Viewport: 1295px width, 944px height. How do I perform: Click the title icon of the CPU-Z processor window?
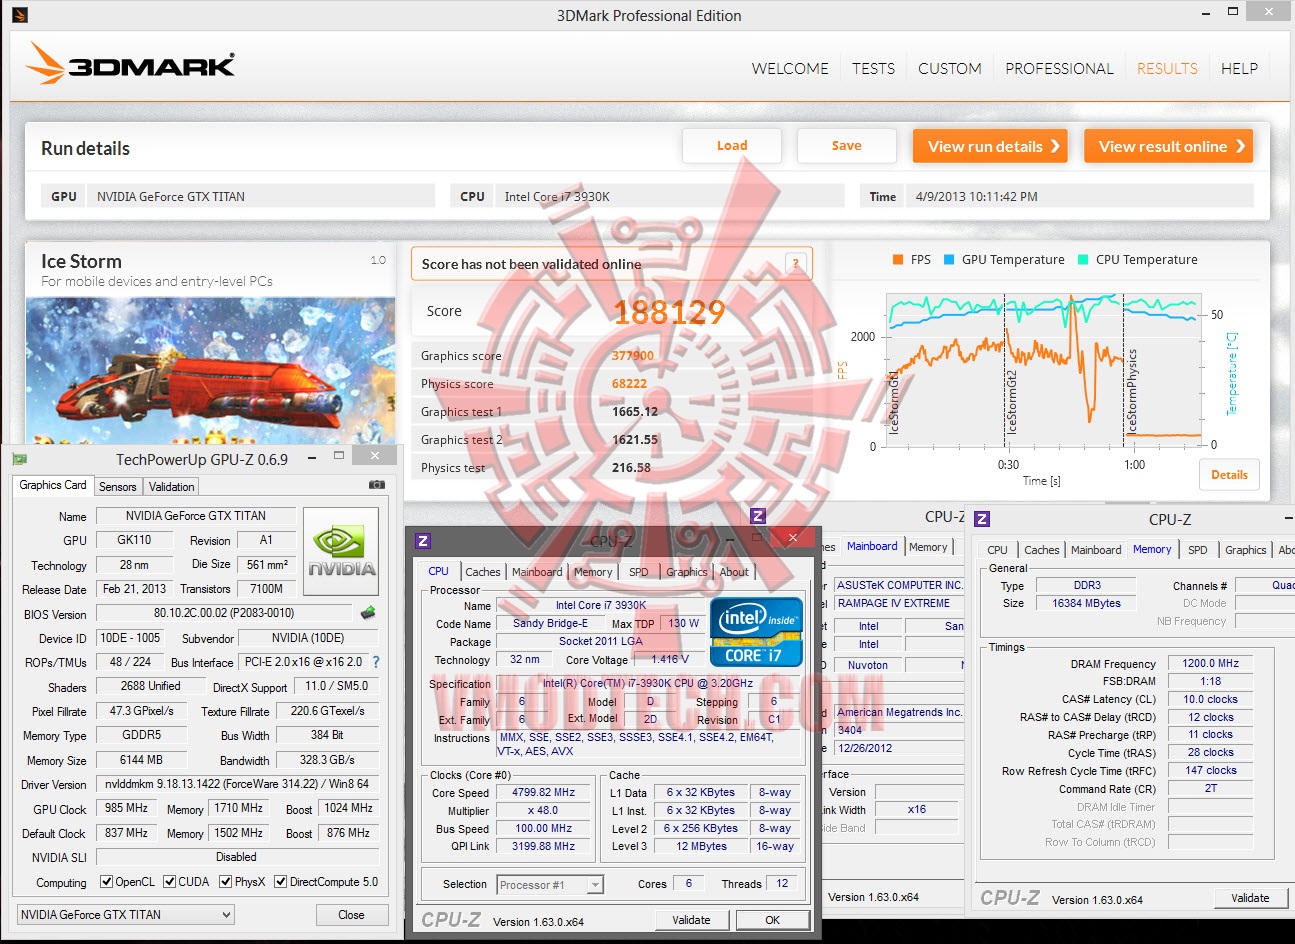(x=423, y=541)
